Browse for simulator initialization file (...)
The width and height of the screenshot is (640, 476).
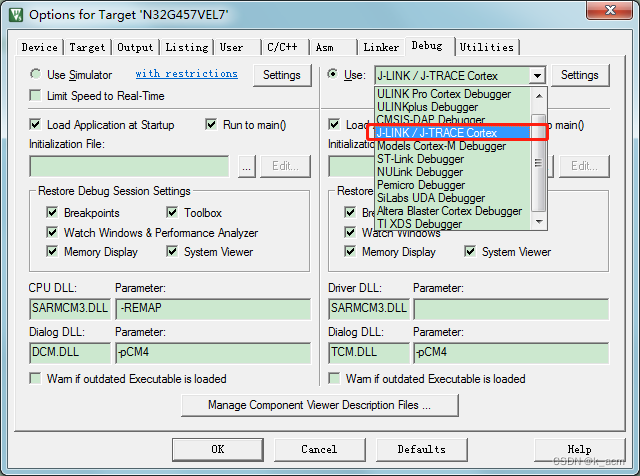point(247,167)
